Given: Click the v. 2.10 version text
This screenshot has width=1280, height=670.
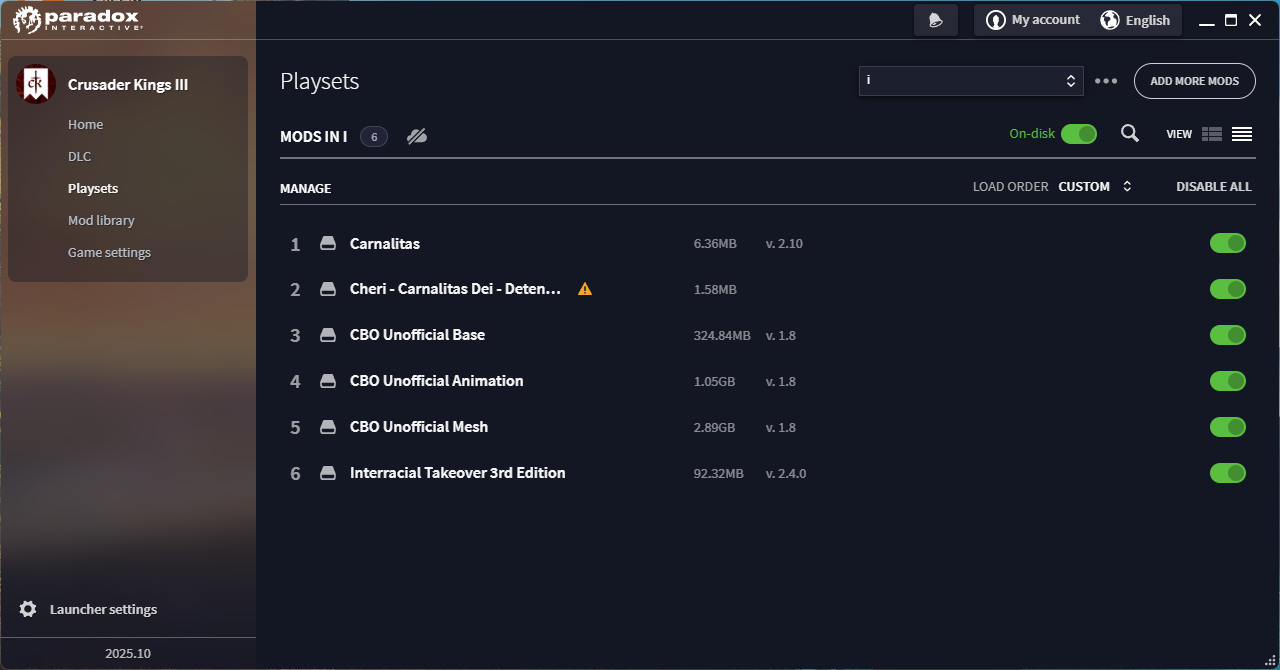Looking at the screenshot, I should (x=784, y=244).
